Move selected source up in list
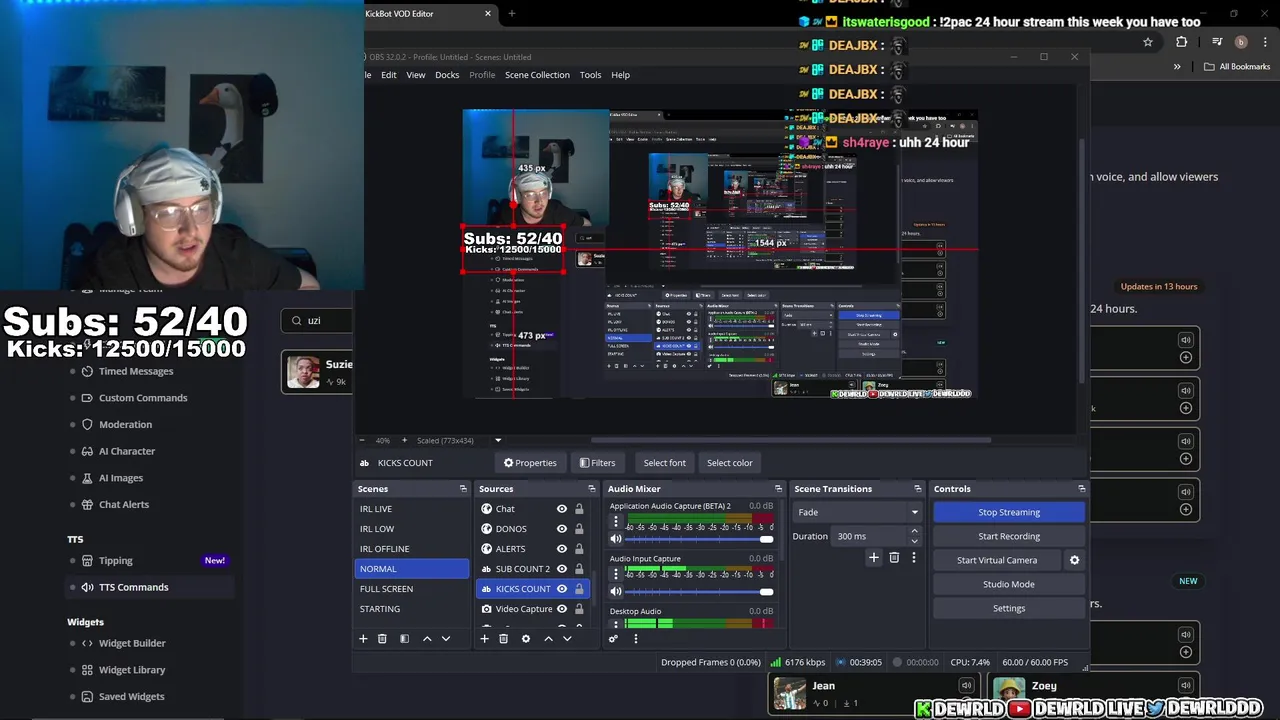The width and height of the screenshot is (1280, 720). pos(548,638)
